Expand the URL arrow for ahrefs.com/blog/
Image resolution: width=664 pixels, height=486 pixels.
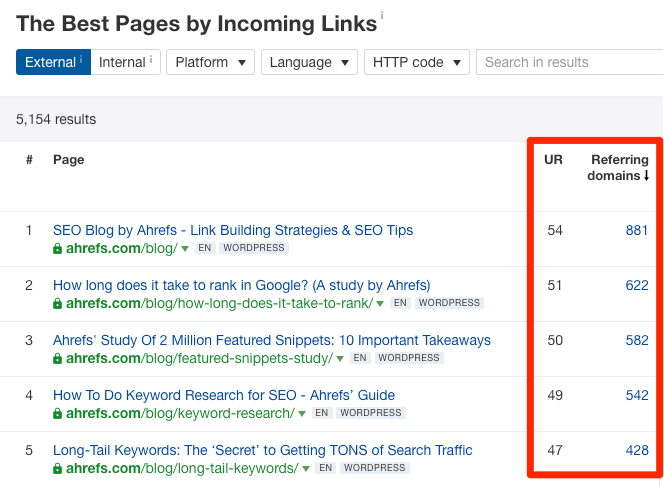(185, 249)
